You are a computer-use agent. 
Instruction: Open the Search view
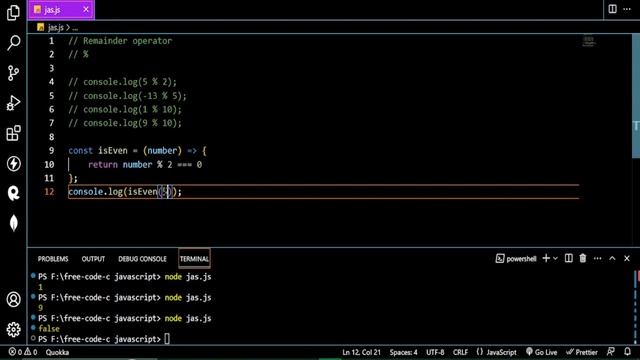pyautogui.click(x=13, y=42)
